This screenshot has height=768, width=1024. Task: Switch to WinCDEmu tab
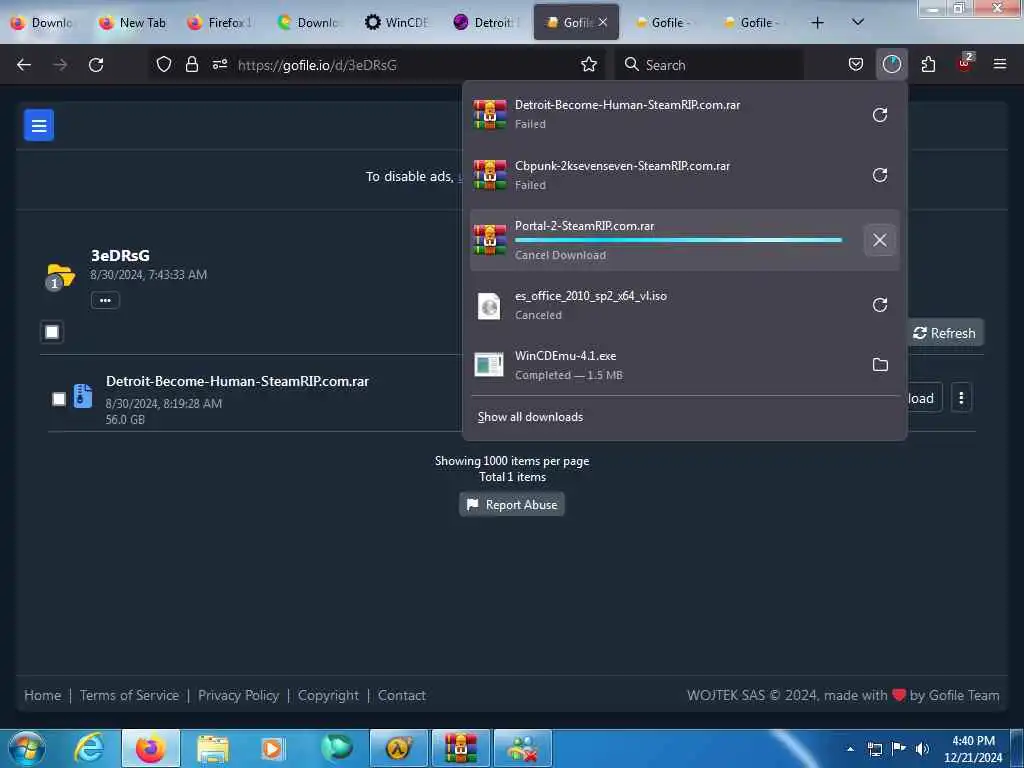tap(397, 22)
